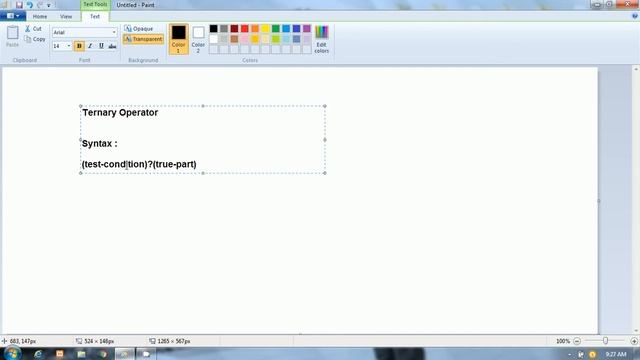Pick the gray palette swatch
The width and height of the screenshot is (640, 360).
tap(224, 29)
